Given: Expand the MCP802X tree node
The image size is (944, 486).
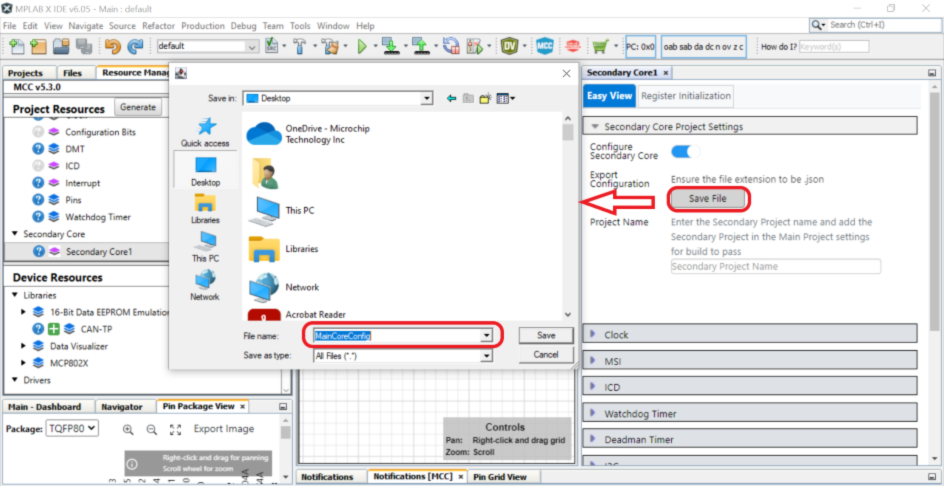Looking at the screenshot, I should pos(23,363).
